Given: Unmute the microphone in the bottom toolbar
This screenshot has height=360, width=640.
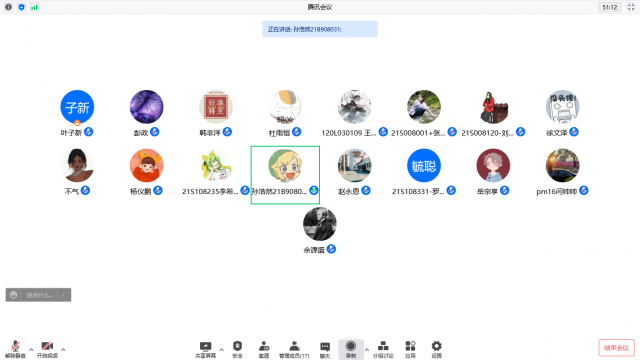Looking at the screenshot, I should (15, 349).
